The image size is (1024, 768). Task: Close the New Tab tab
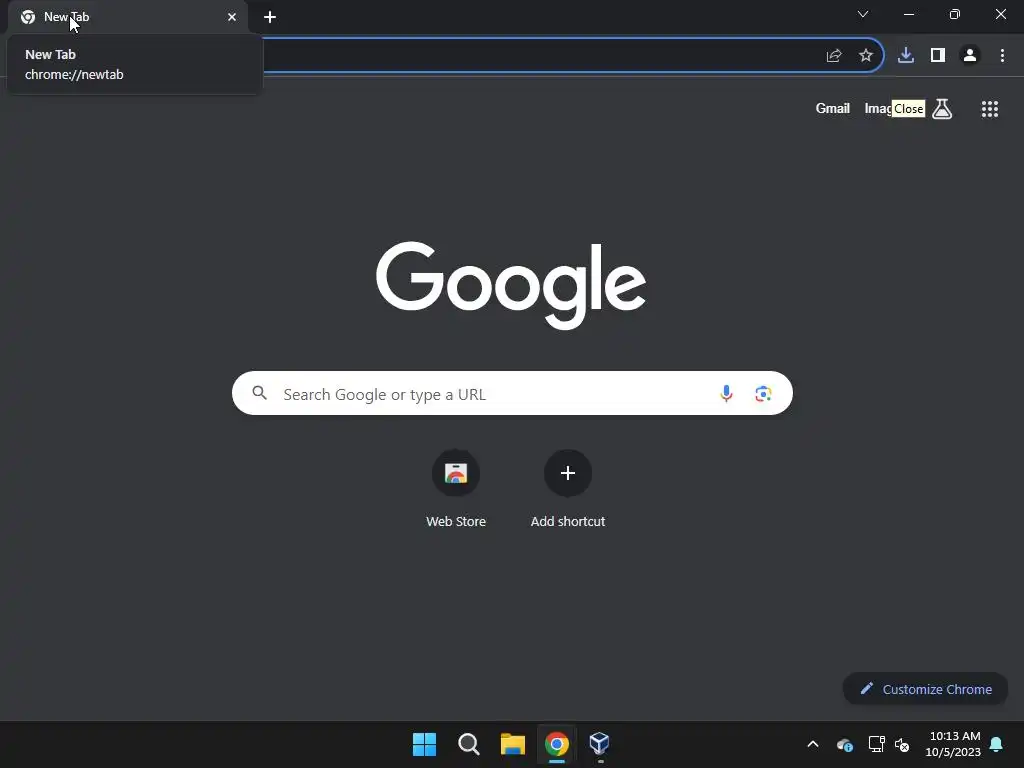232,17
